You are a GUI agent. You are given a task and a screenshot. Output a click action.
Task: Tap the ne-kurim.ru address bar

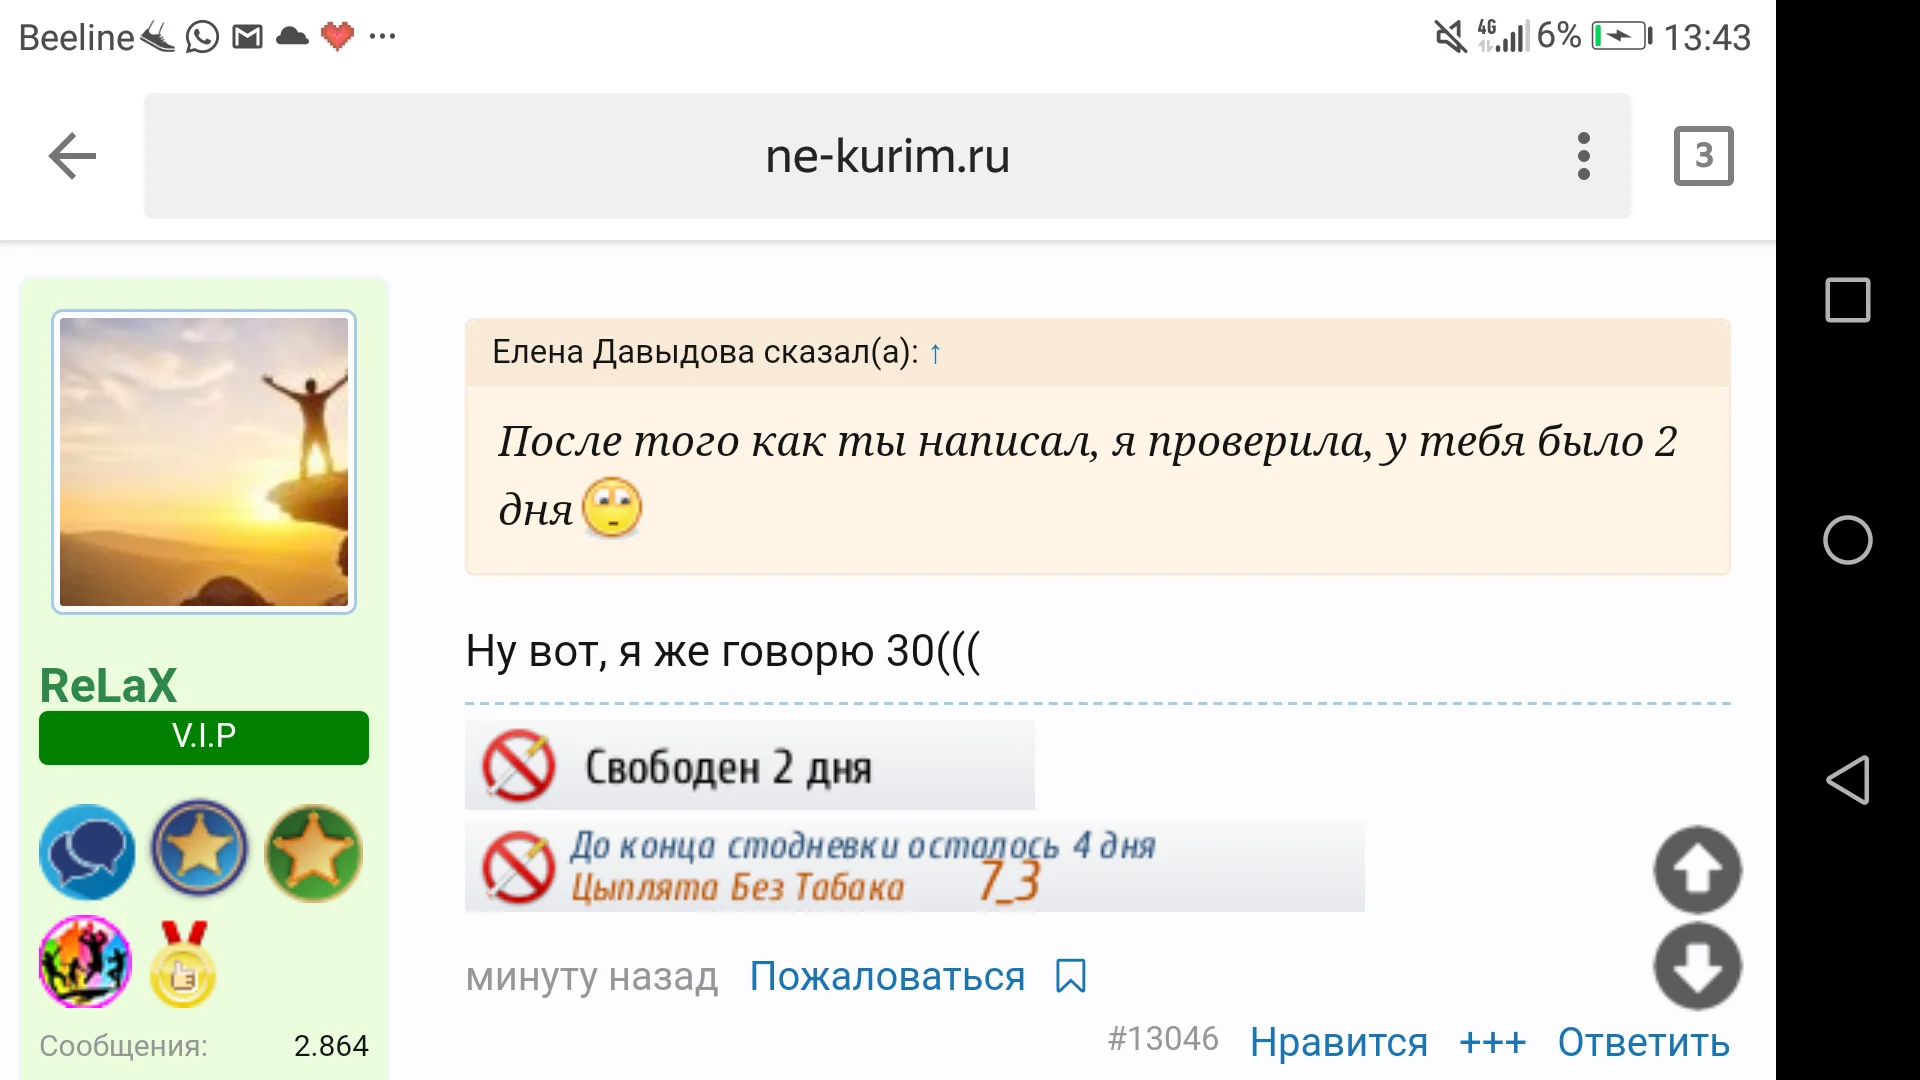[886, 155]
